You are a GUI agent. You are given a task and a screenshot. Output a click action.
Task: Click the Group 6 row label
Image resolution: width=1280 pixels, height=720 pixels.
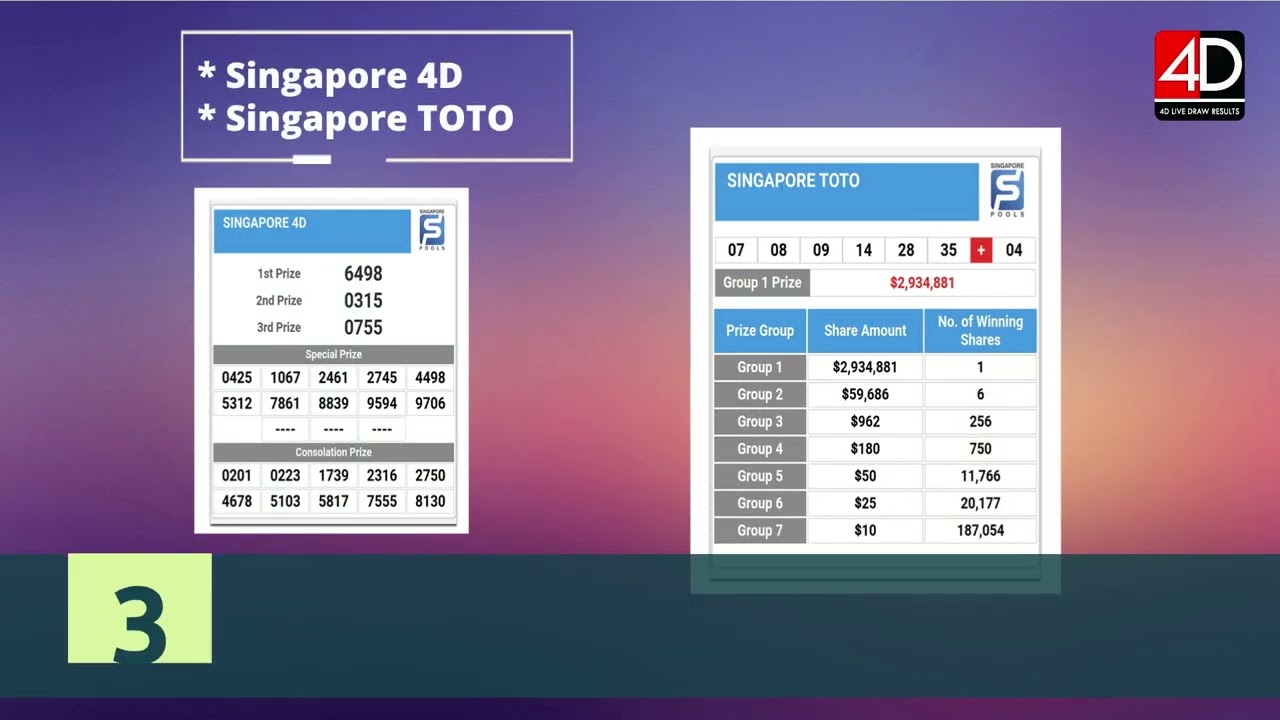[760, 503]
